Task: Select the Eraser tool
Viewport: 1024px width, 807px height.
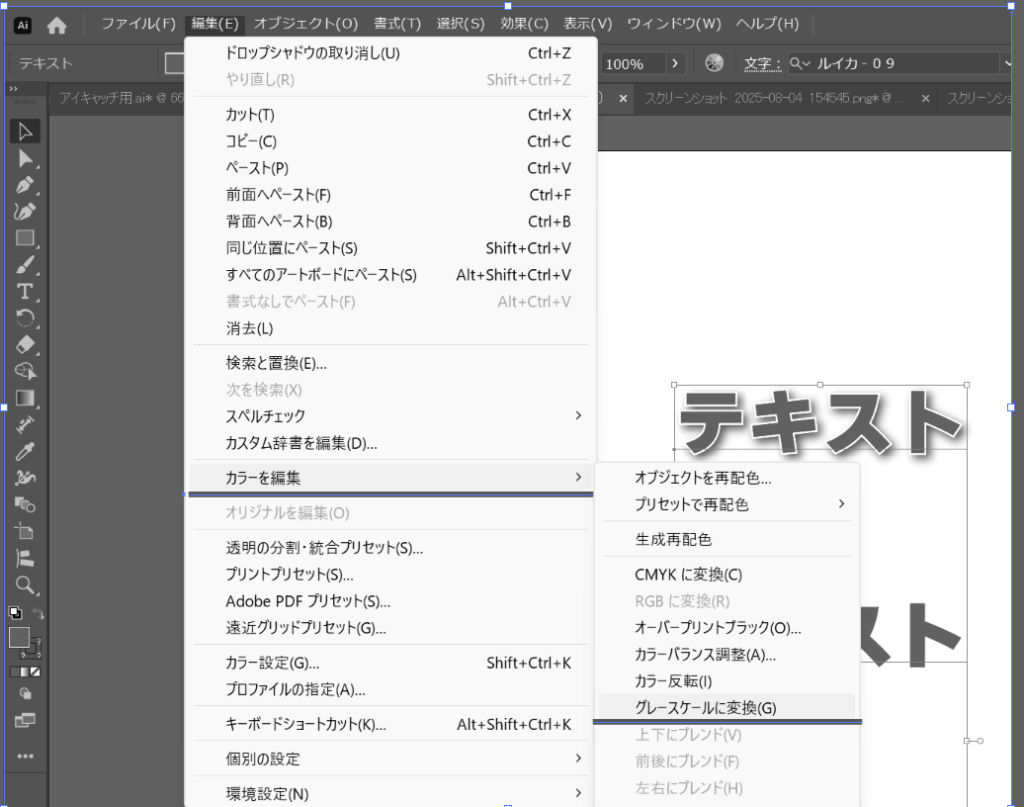Action: (x=25, y=345)
